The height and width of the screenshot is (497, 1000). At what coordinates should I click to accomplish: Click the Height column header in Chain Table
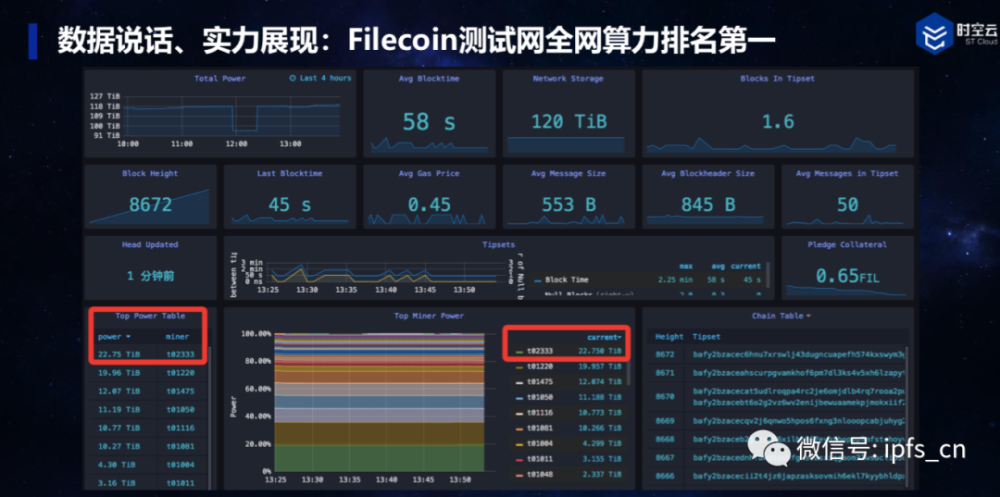[x=669, y=337]
